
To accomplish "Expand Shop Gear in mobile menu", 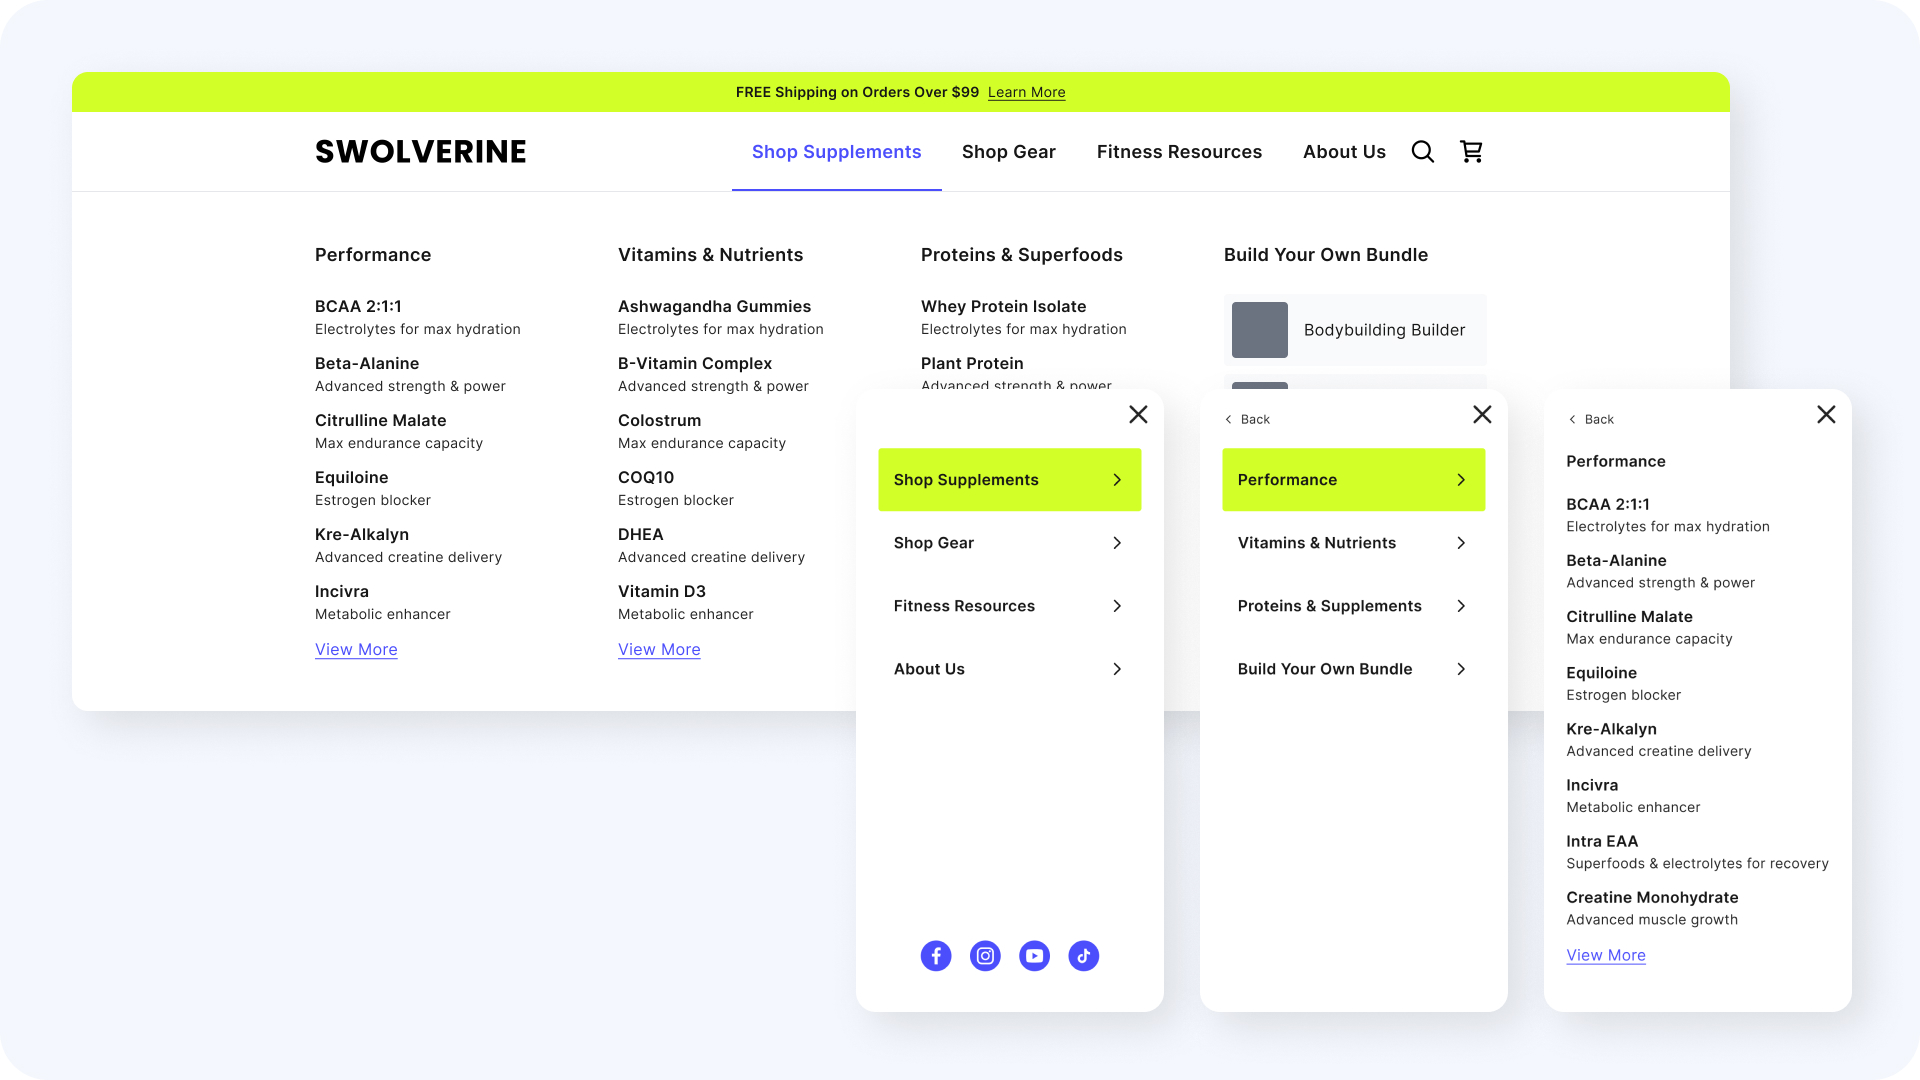I will click(x=1009, y=543).
